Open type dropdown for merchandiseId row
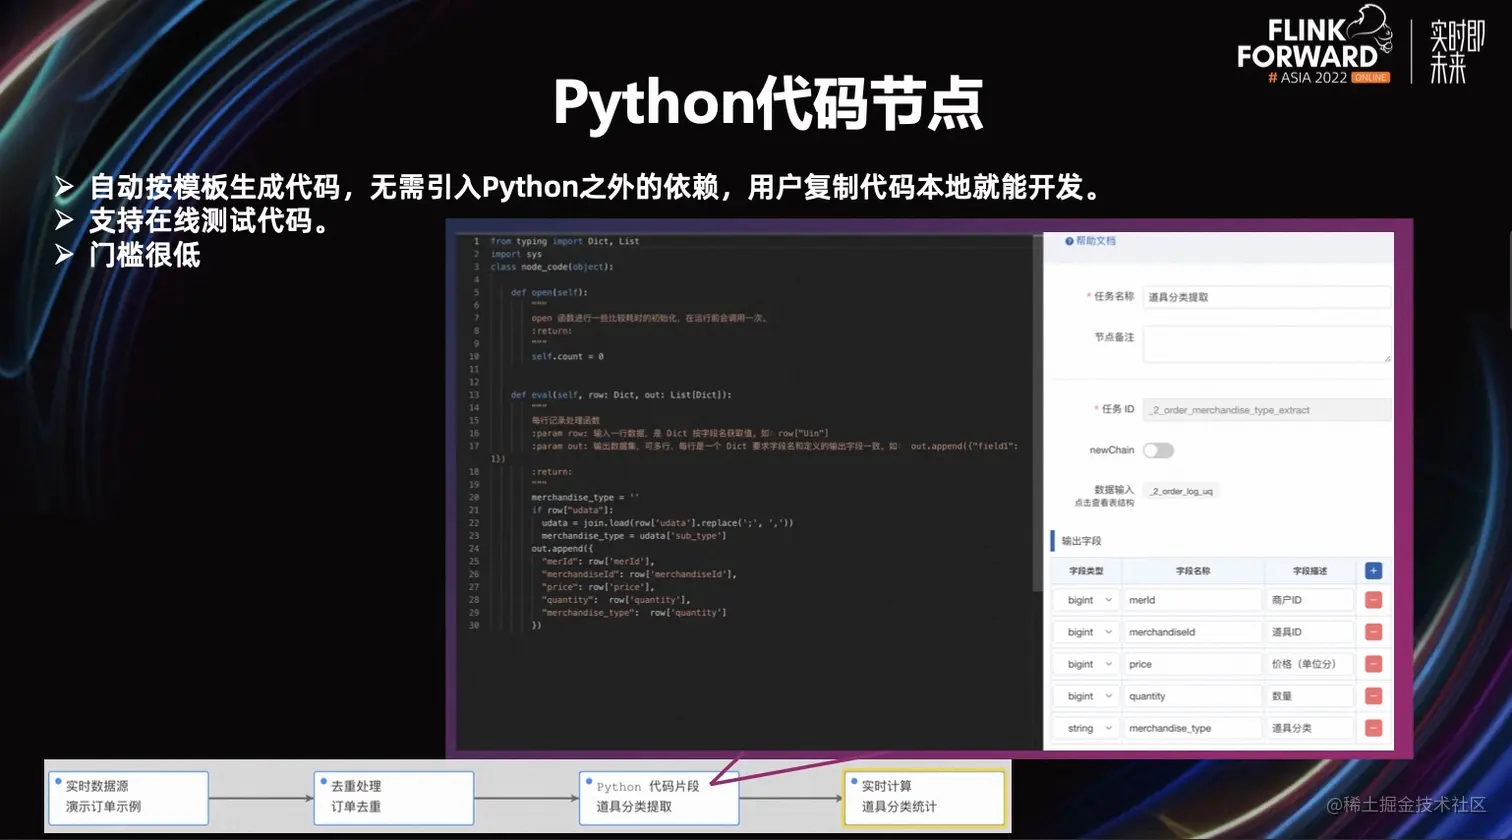Image resolution: width=1512 pixels, height=840 pixels. (1086, 632)
